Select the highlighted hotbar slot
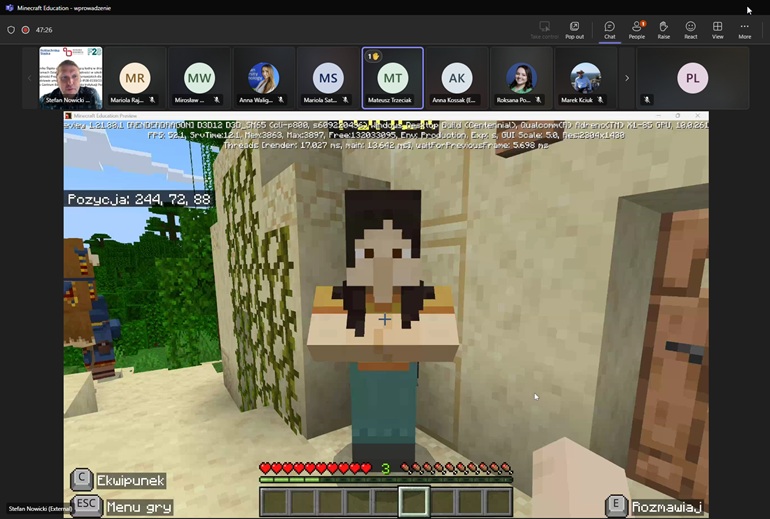The height and width of the screenshot is (519, 770). point(413,502)
